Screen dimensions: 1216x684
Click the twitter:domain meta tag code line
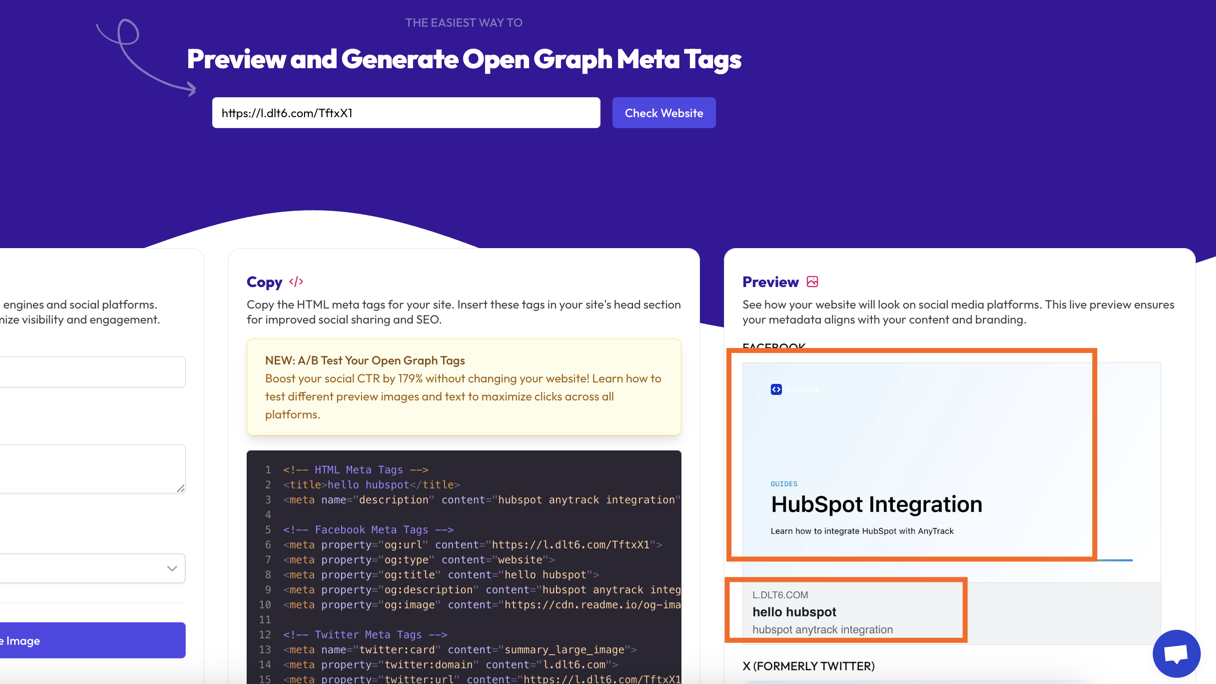(x=450, y=665)
